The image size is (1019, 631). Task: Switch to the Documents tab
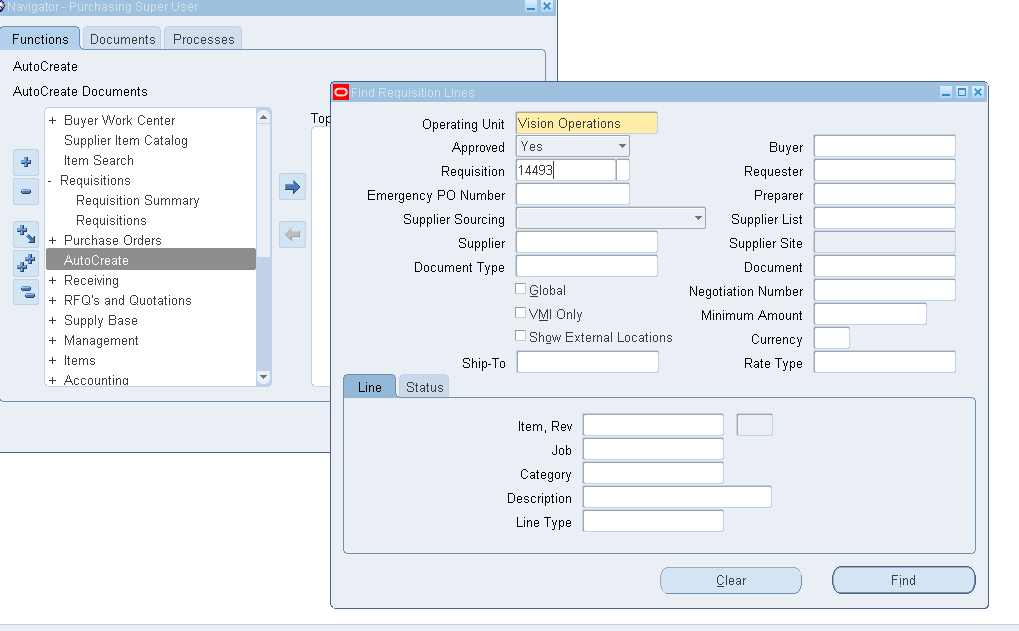[121, 39]
